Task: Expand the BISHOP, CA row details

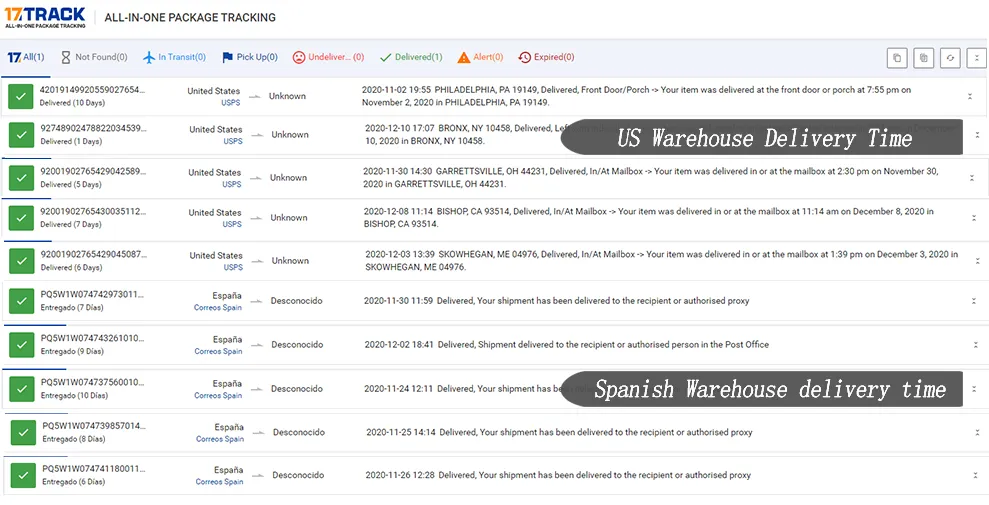Action: [x=974, y=218]
